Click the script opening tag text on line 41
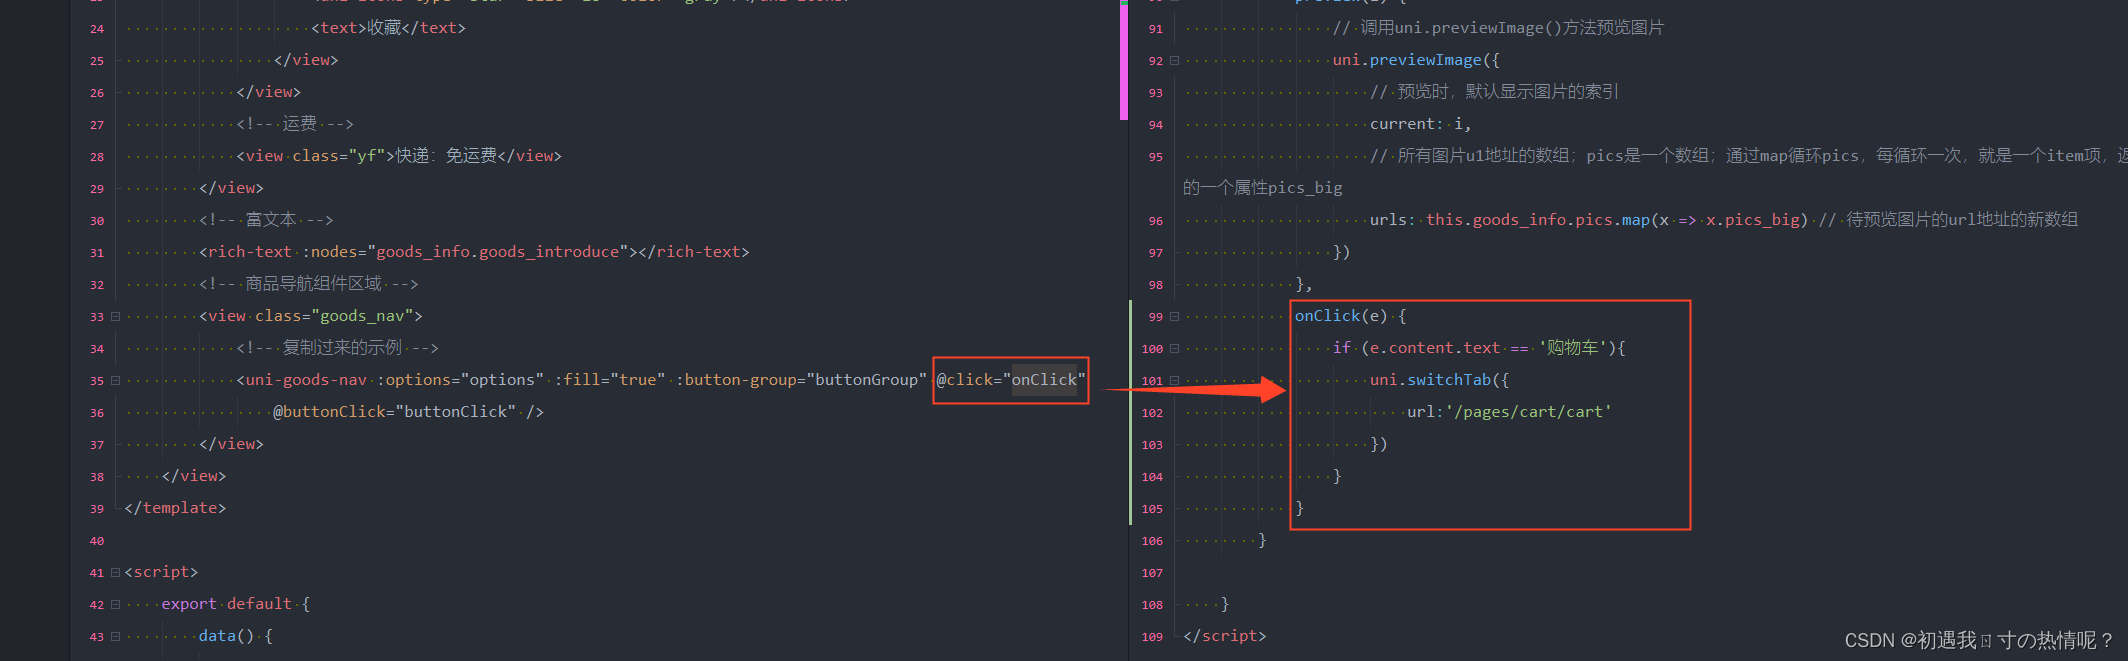Viewport: 2128px width, 661px height. coord(161,572)
